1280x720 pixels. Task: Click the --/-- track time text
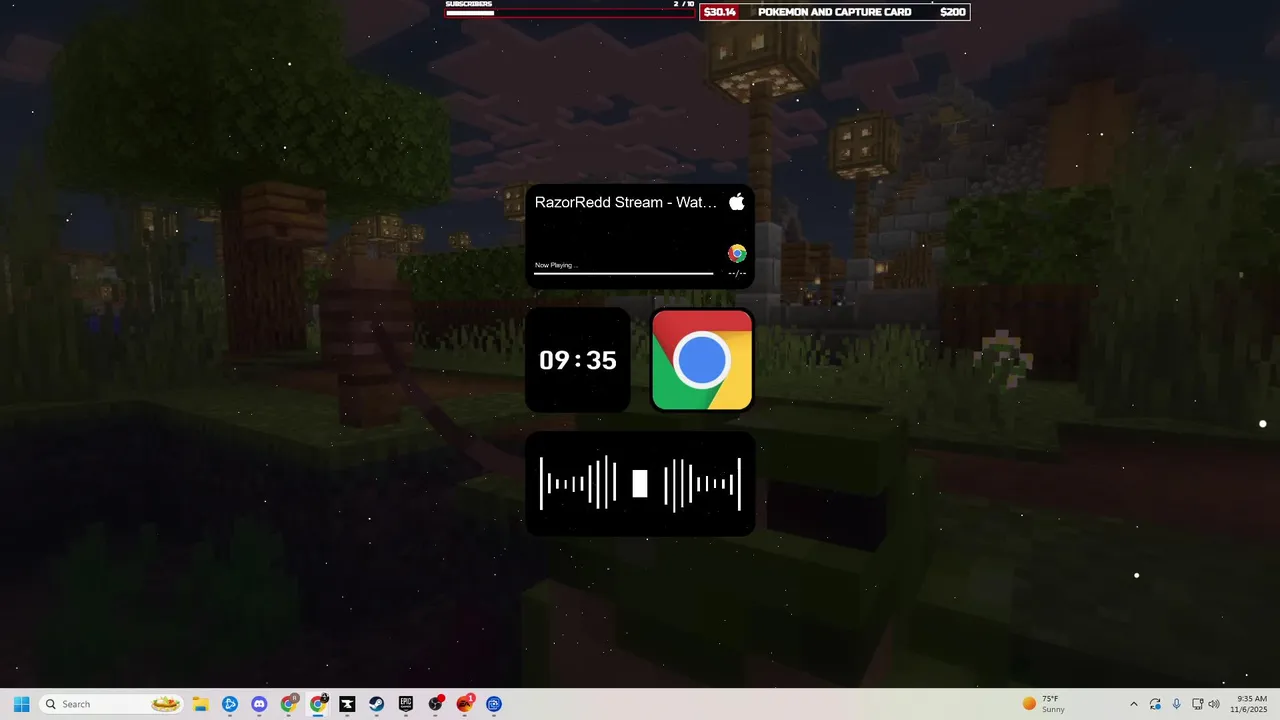pyautogui.click(x=737, y=273)
